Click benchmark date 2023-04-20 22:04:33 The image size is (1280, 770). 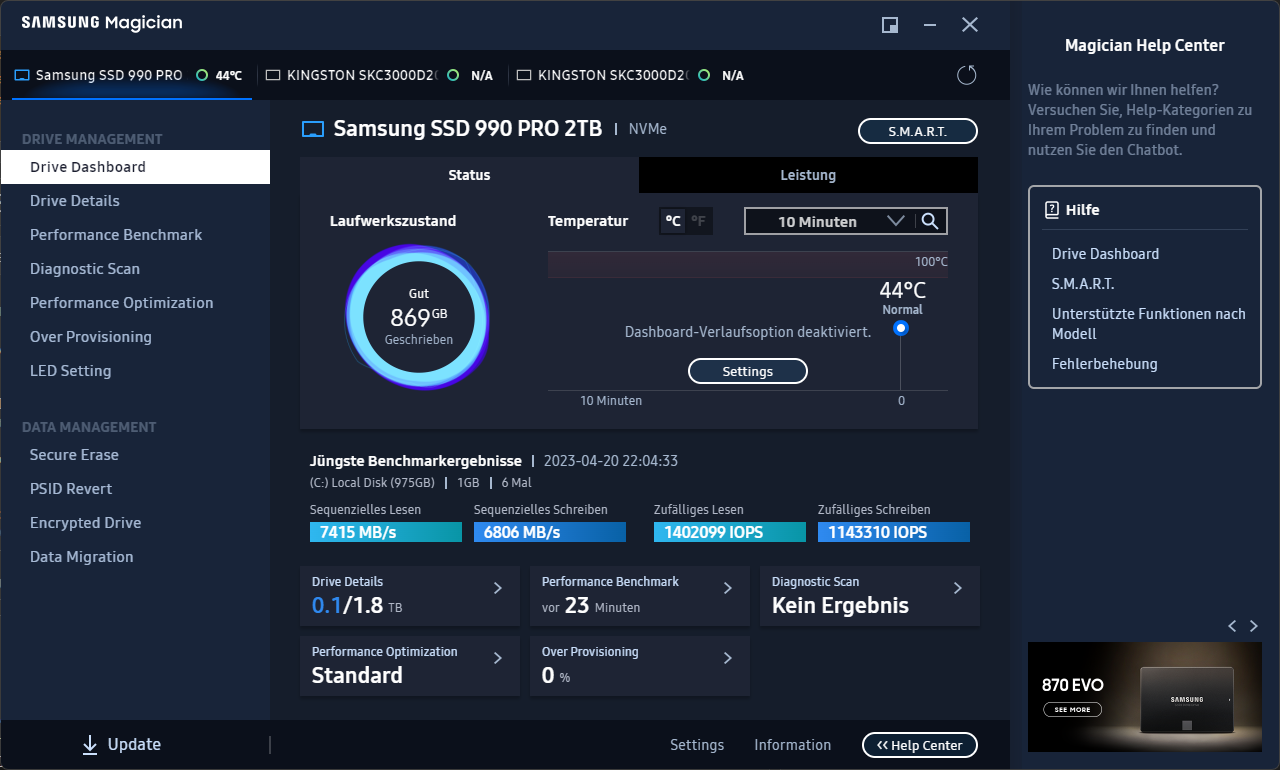coord(611,461)
